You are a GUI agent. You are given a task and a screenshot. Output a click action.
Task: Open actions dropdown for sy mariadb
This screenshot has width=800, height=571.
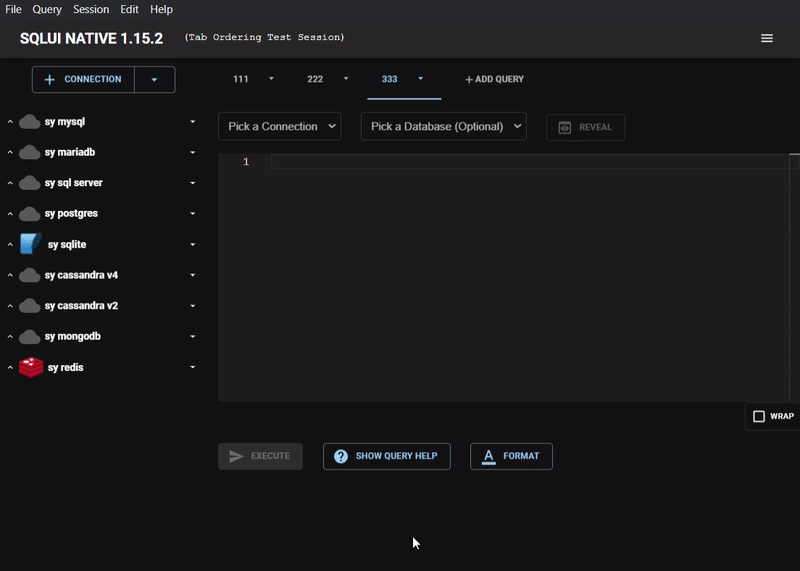point(192,153)
